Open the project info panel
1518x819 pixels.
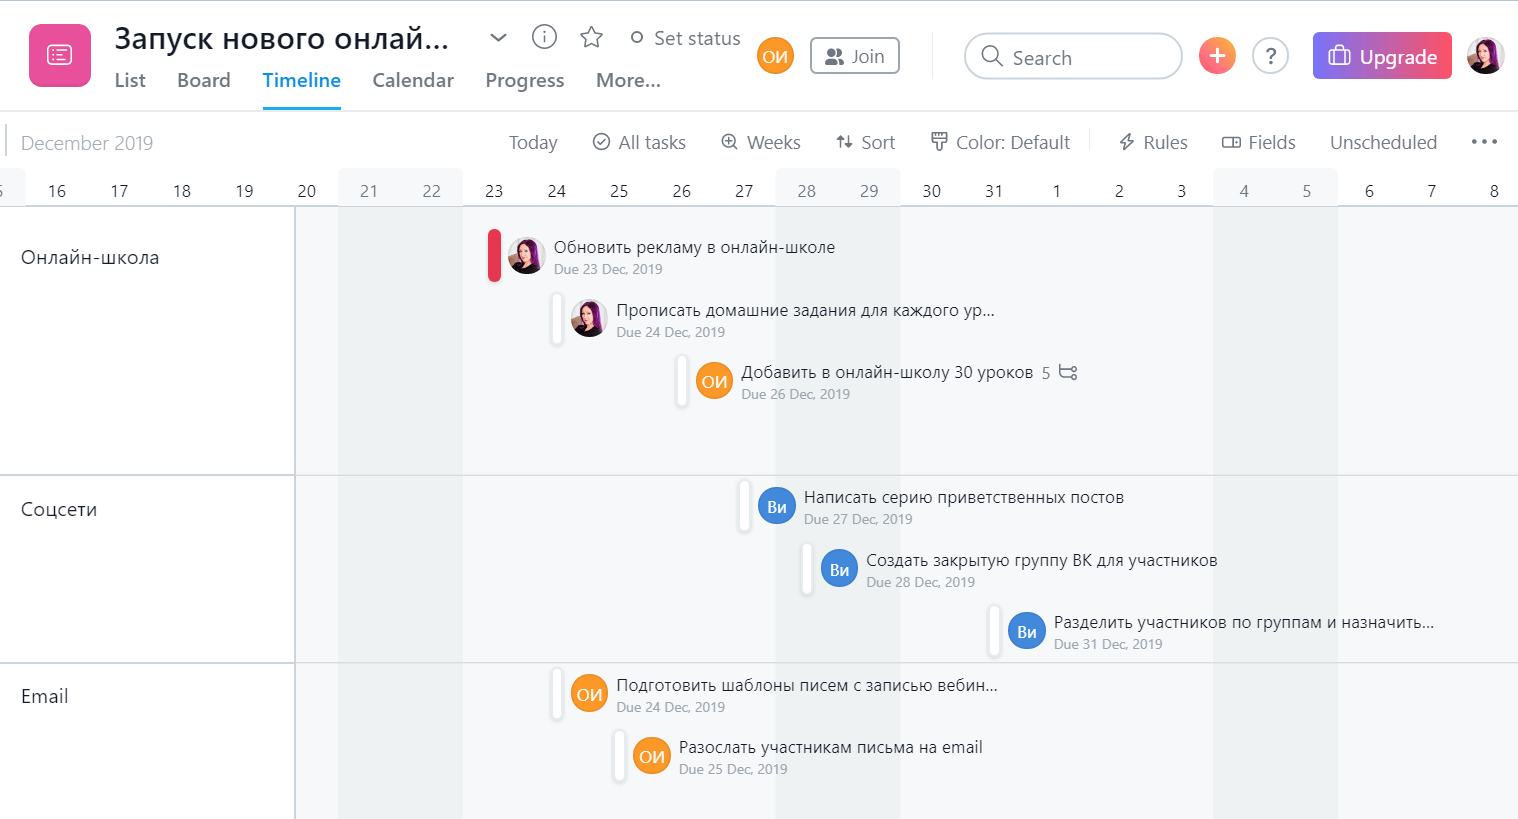544,36
